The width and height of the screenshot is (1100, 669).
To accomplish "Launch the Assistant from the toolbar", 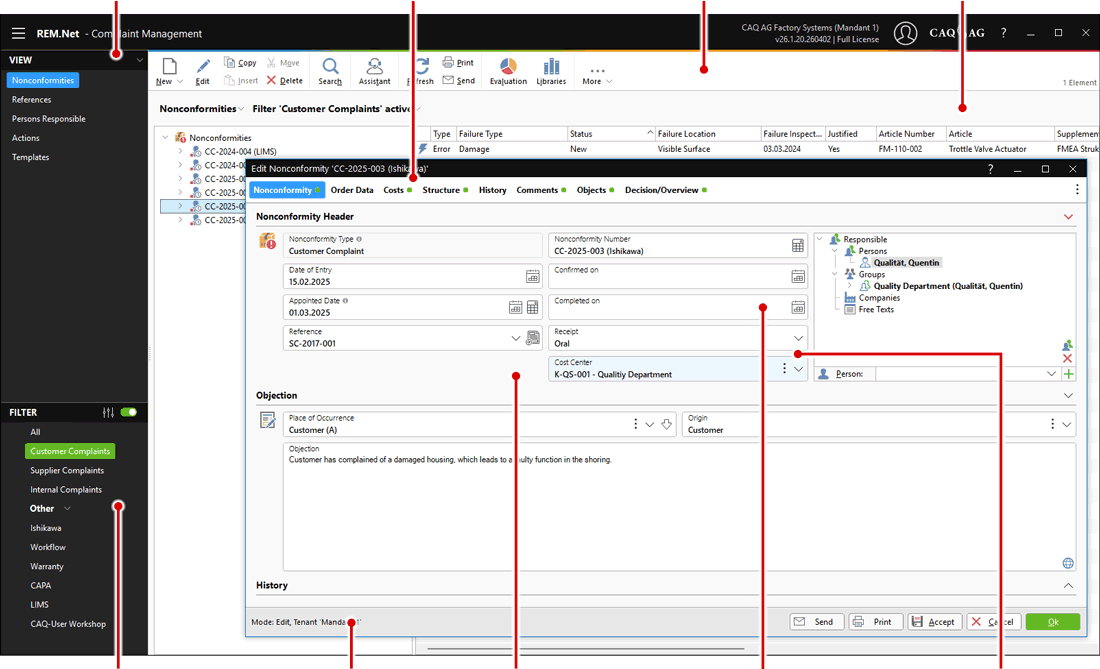I will [x=375, y=72].
